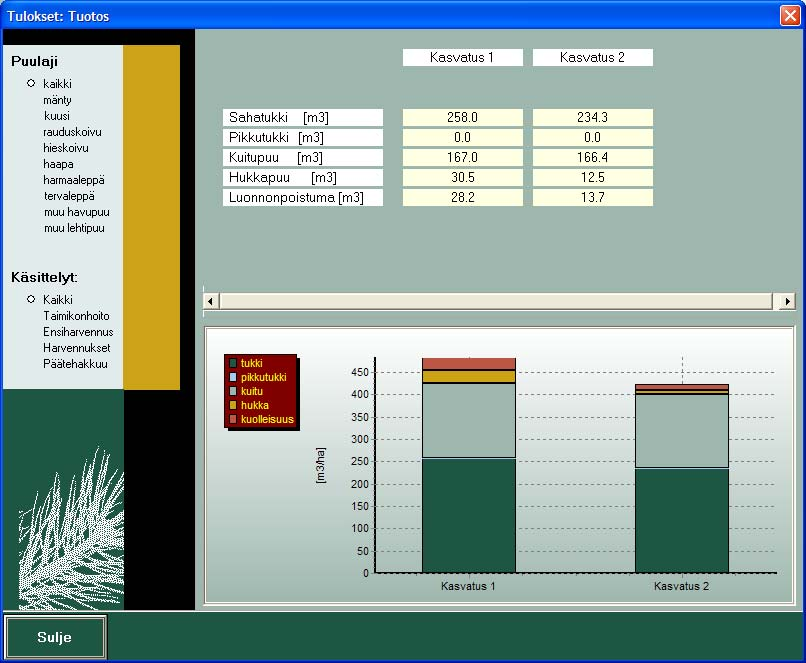The image size is (806, 663).
Task: Click the '[m3/ha]' chart axis title
Action: [x=320, y=466]
